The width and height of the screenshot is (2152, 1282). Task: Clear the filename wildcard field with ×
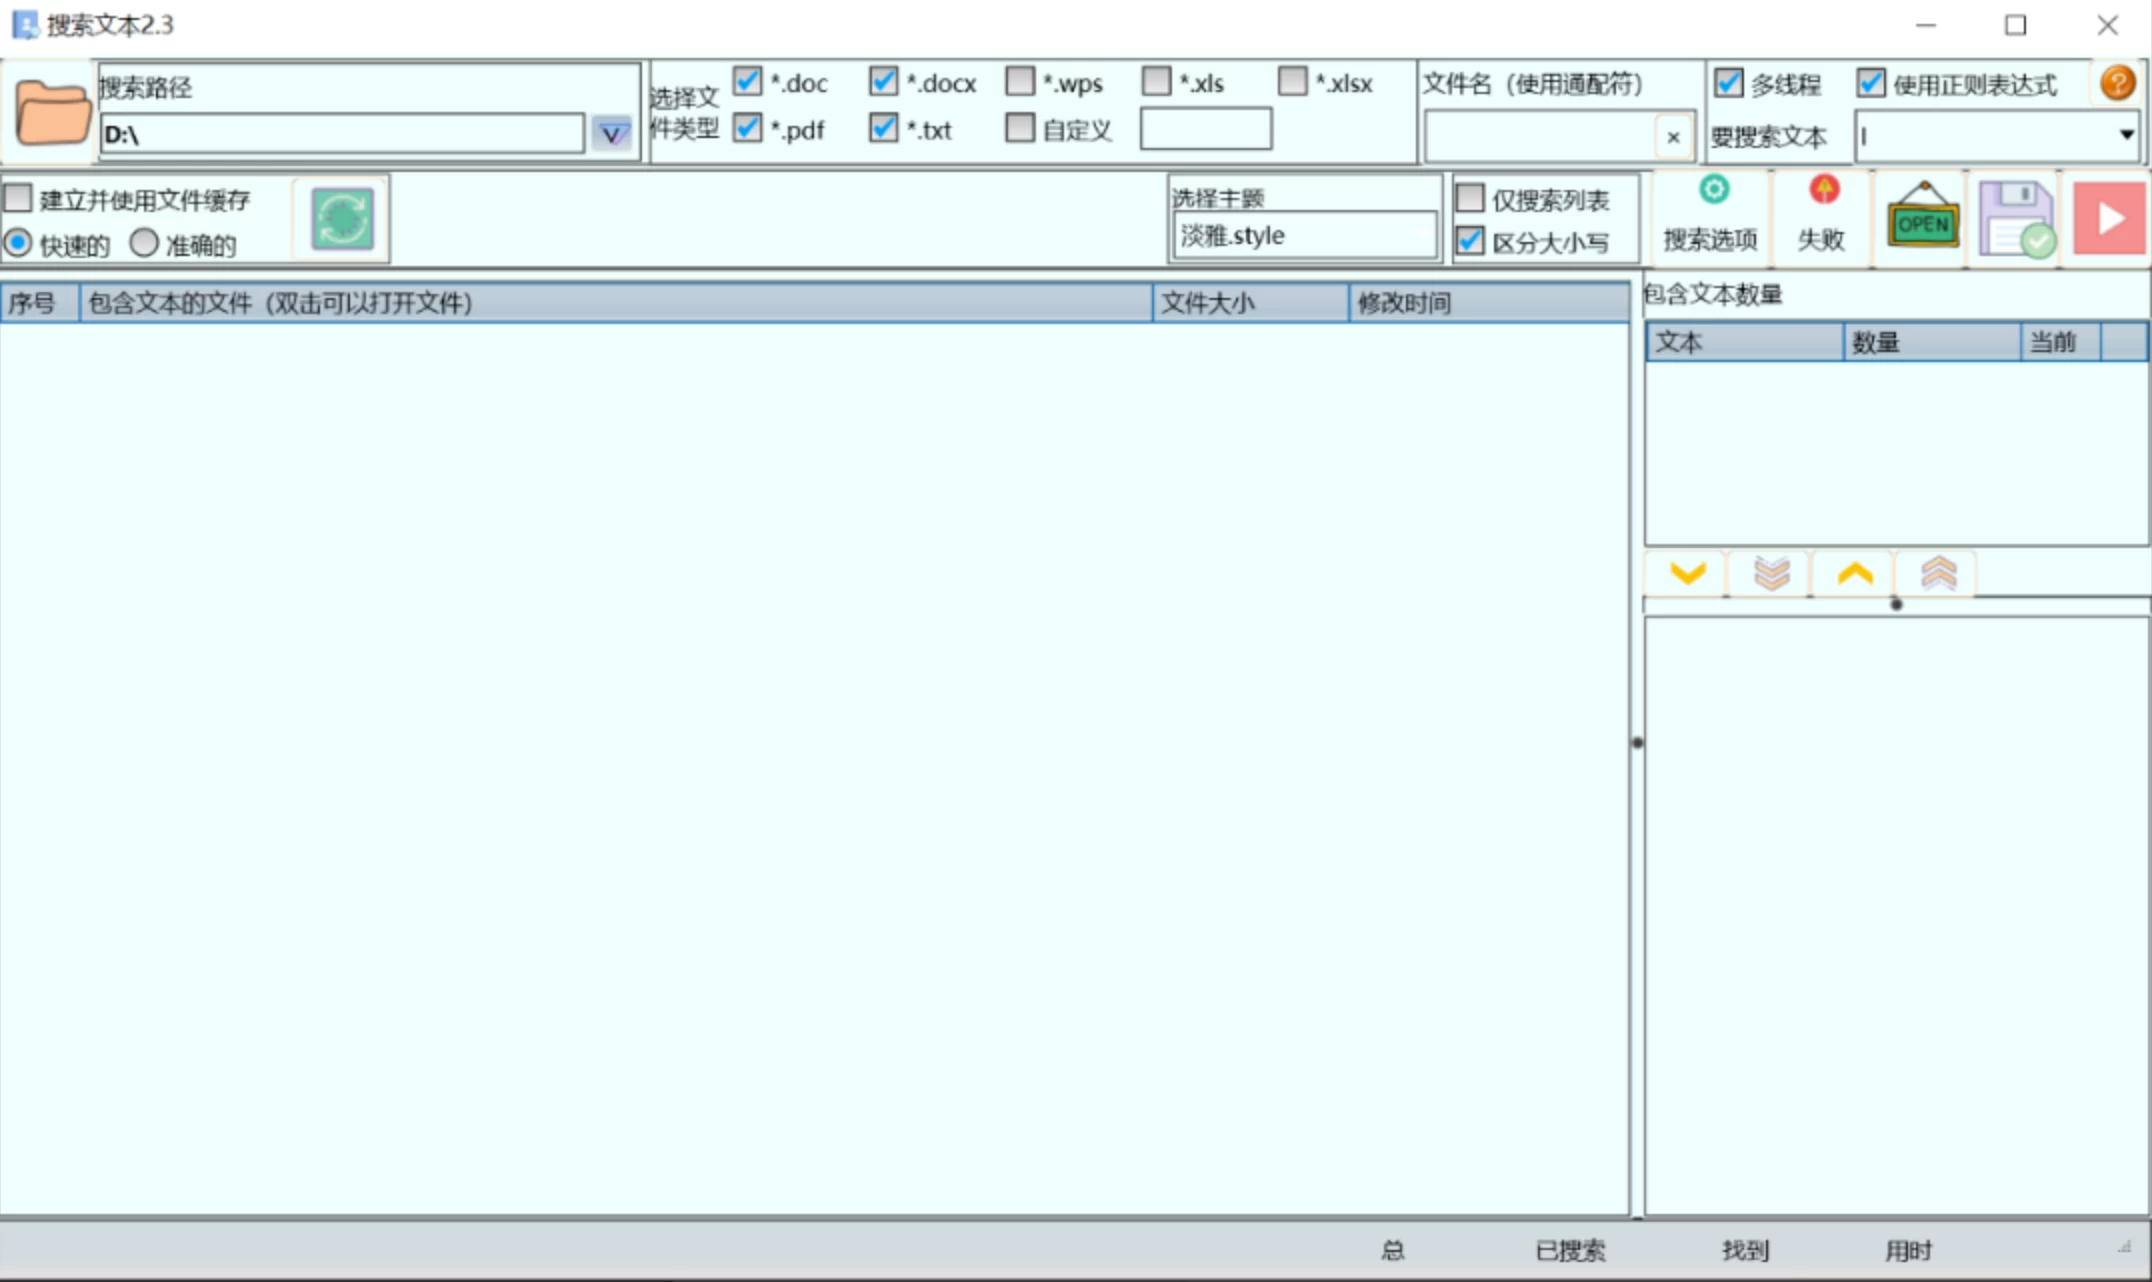[1673, 137]
